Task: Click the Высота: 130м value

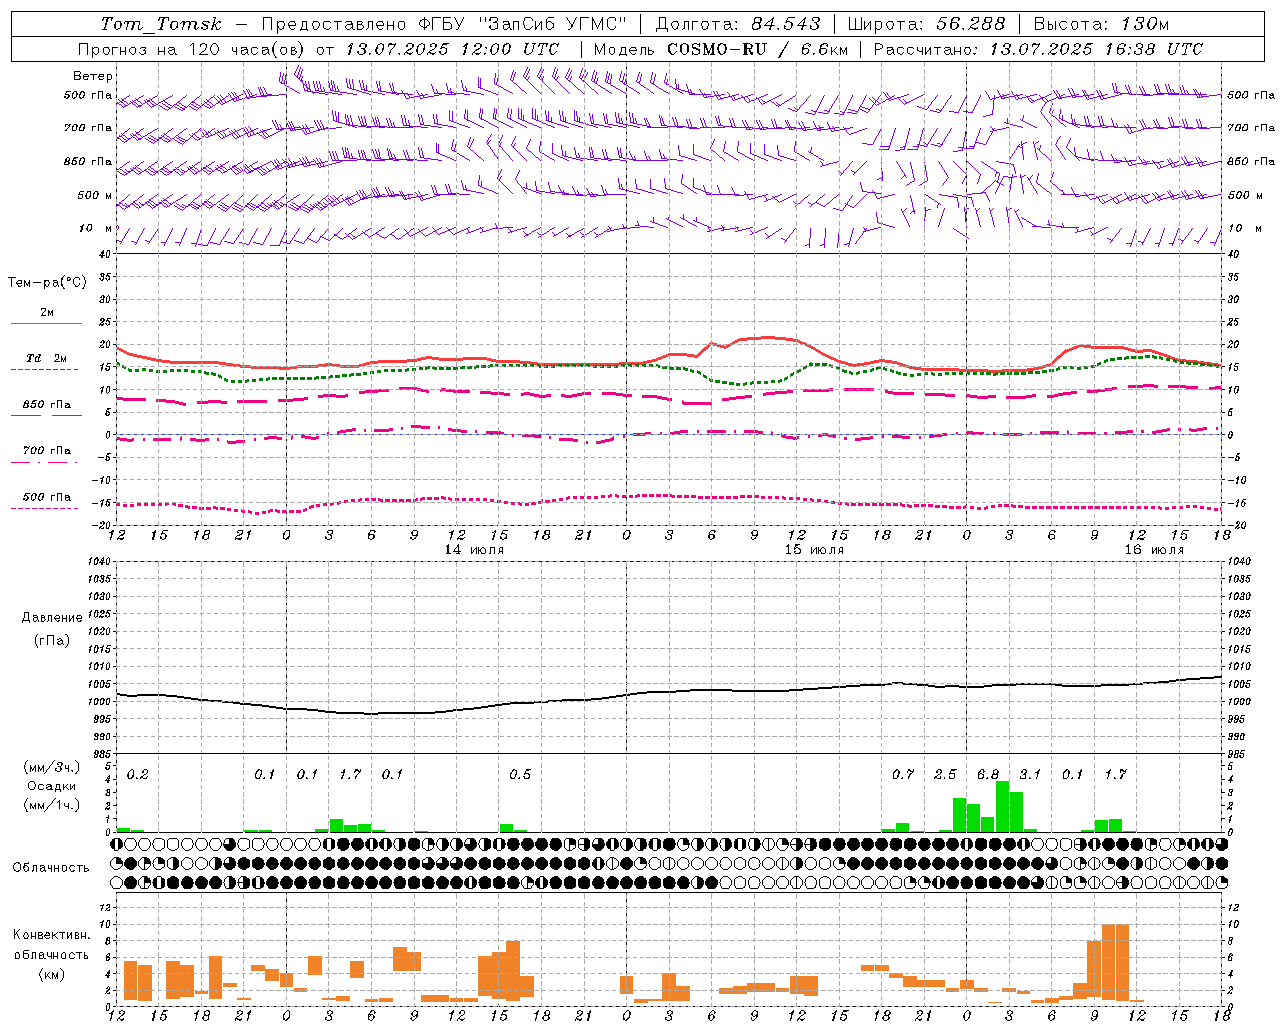Action: pos(1101,24)
